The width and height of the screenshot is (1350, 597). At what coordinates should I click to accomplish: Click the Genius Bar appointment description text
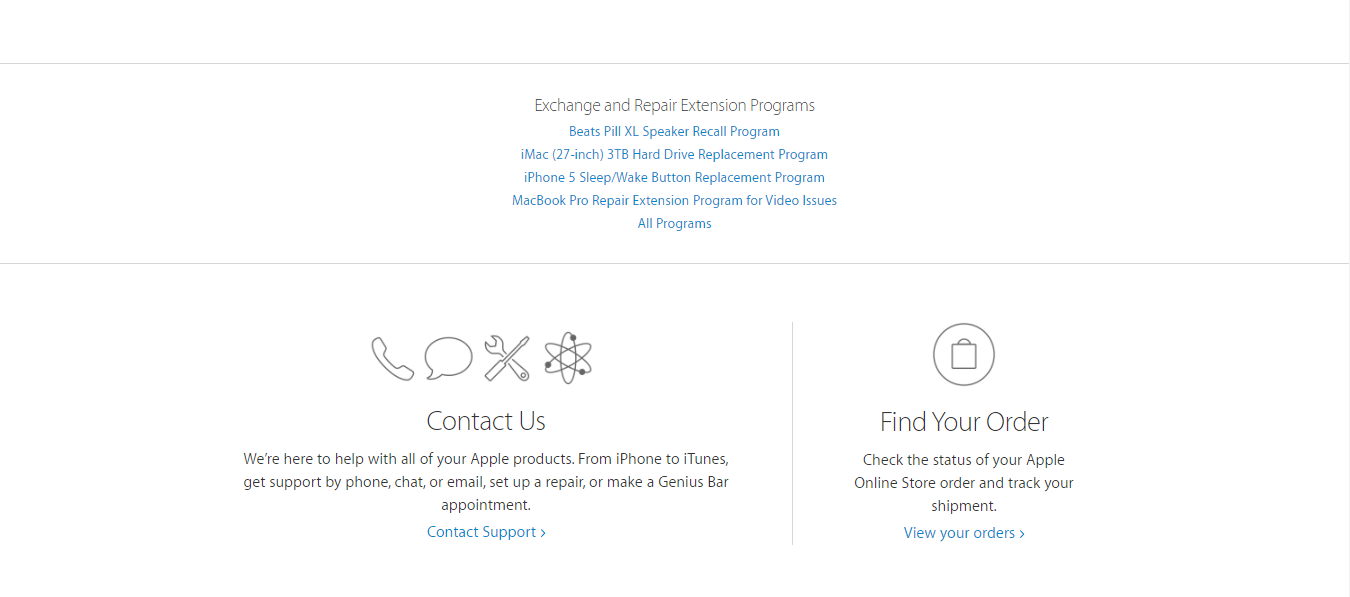pos(486,482)
